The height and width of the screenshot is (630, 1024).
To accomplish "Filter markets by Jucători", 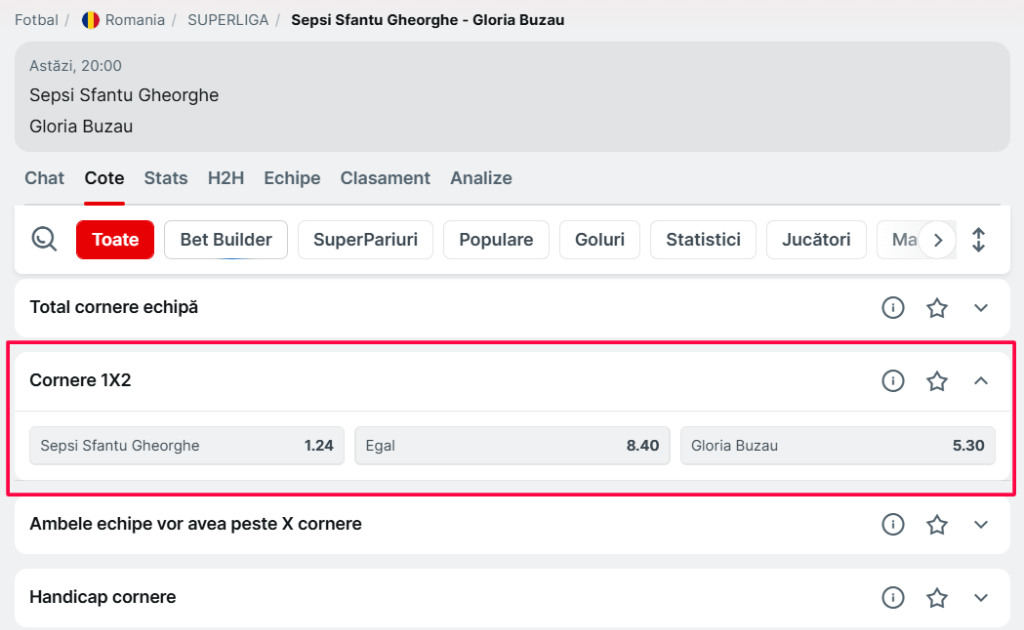I will click(x=816, y=240).
